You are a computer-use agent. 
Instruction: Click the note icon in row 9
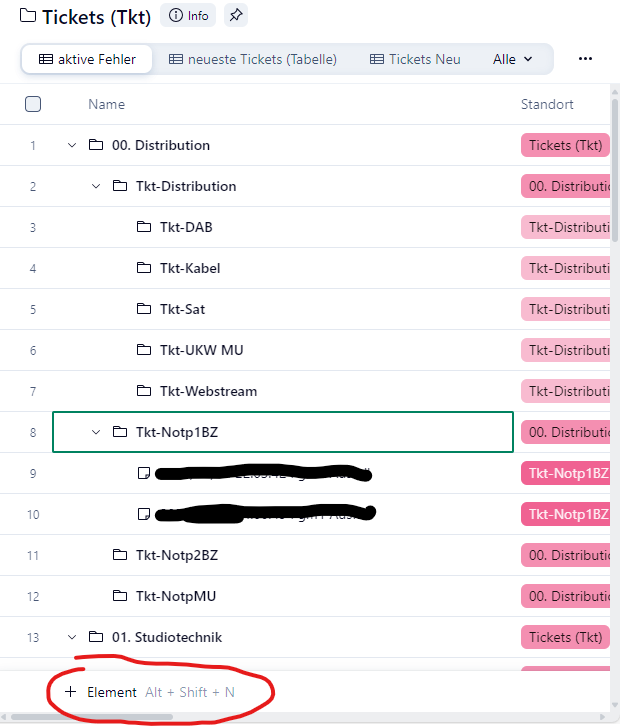point(143,473)
